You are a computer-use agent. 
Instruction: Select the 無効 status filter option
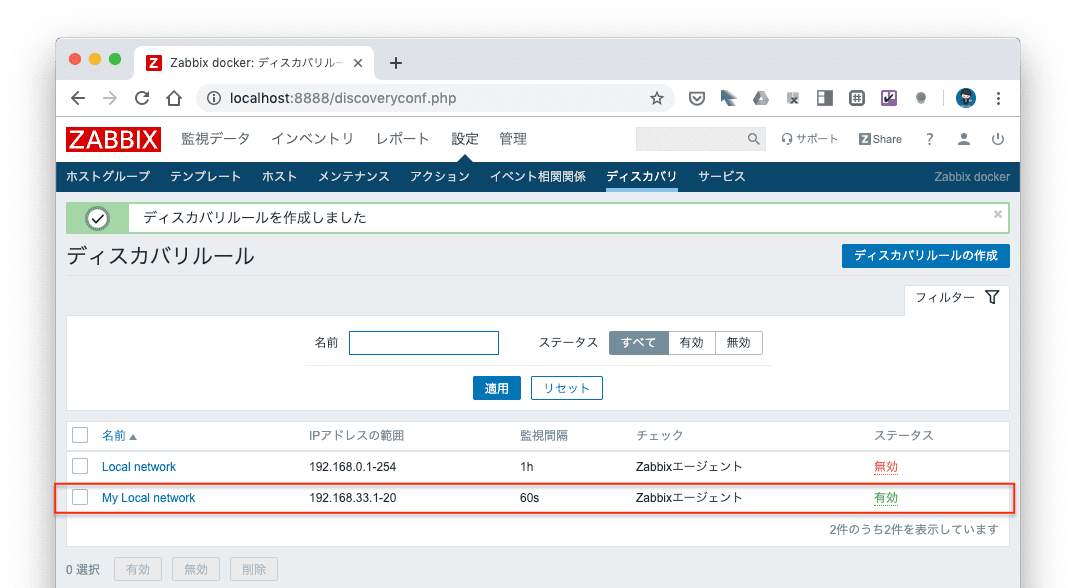pos(738,343)
